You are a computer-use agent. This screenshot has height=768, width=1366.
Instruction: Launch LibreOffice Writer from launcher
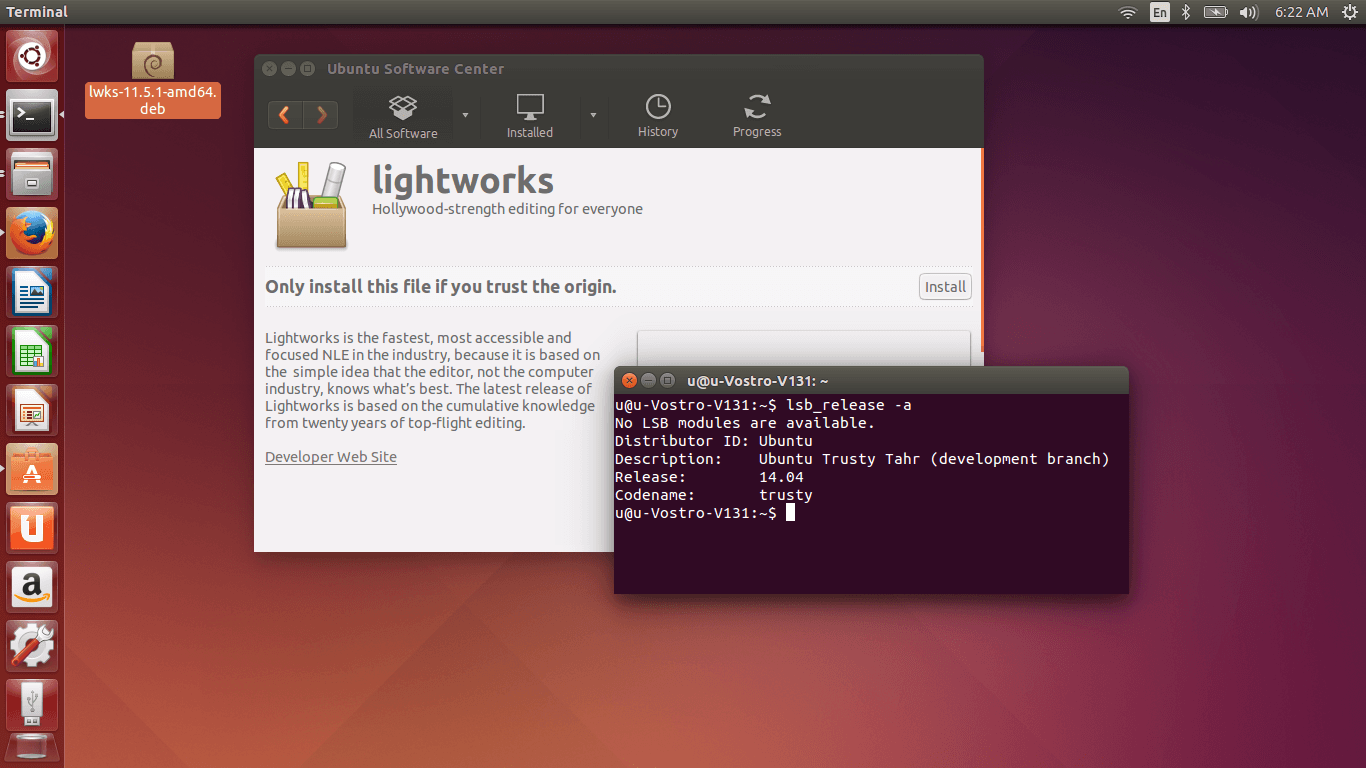click(x=32, y=292)
